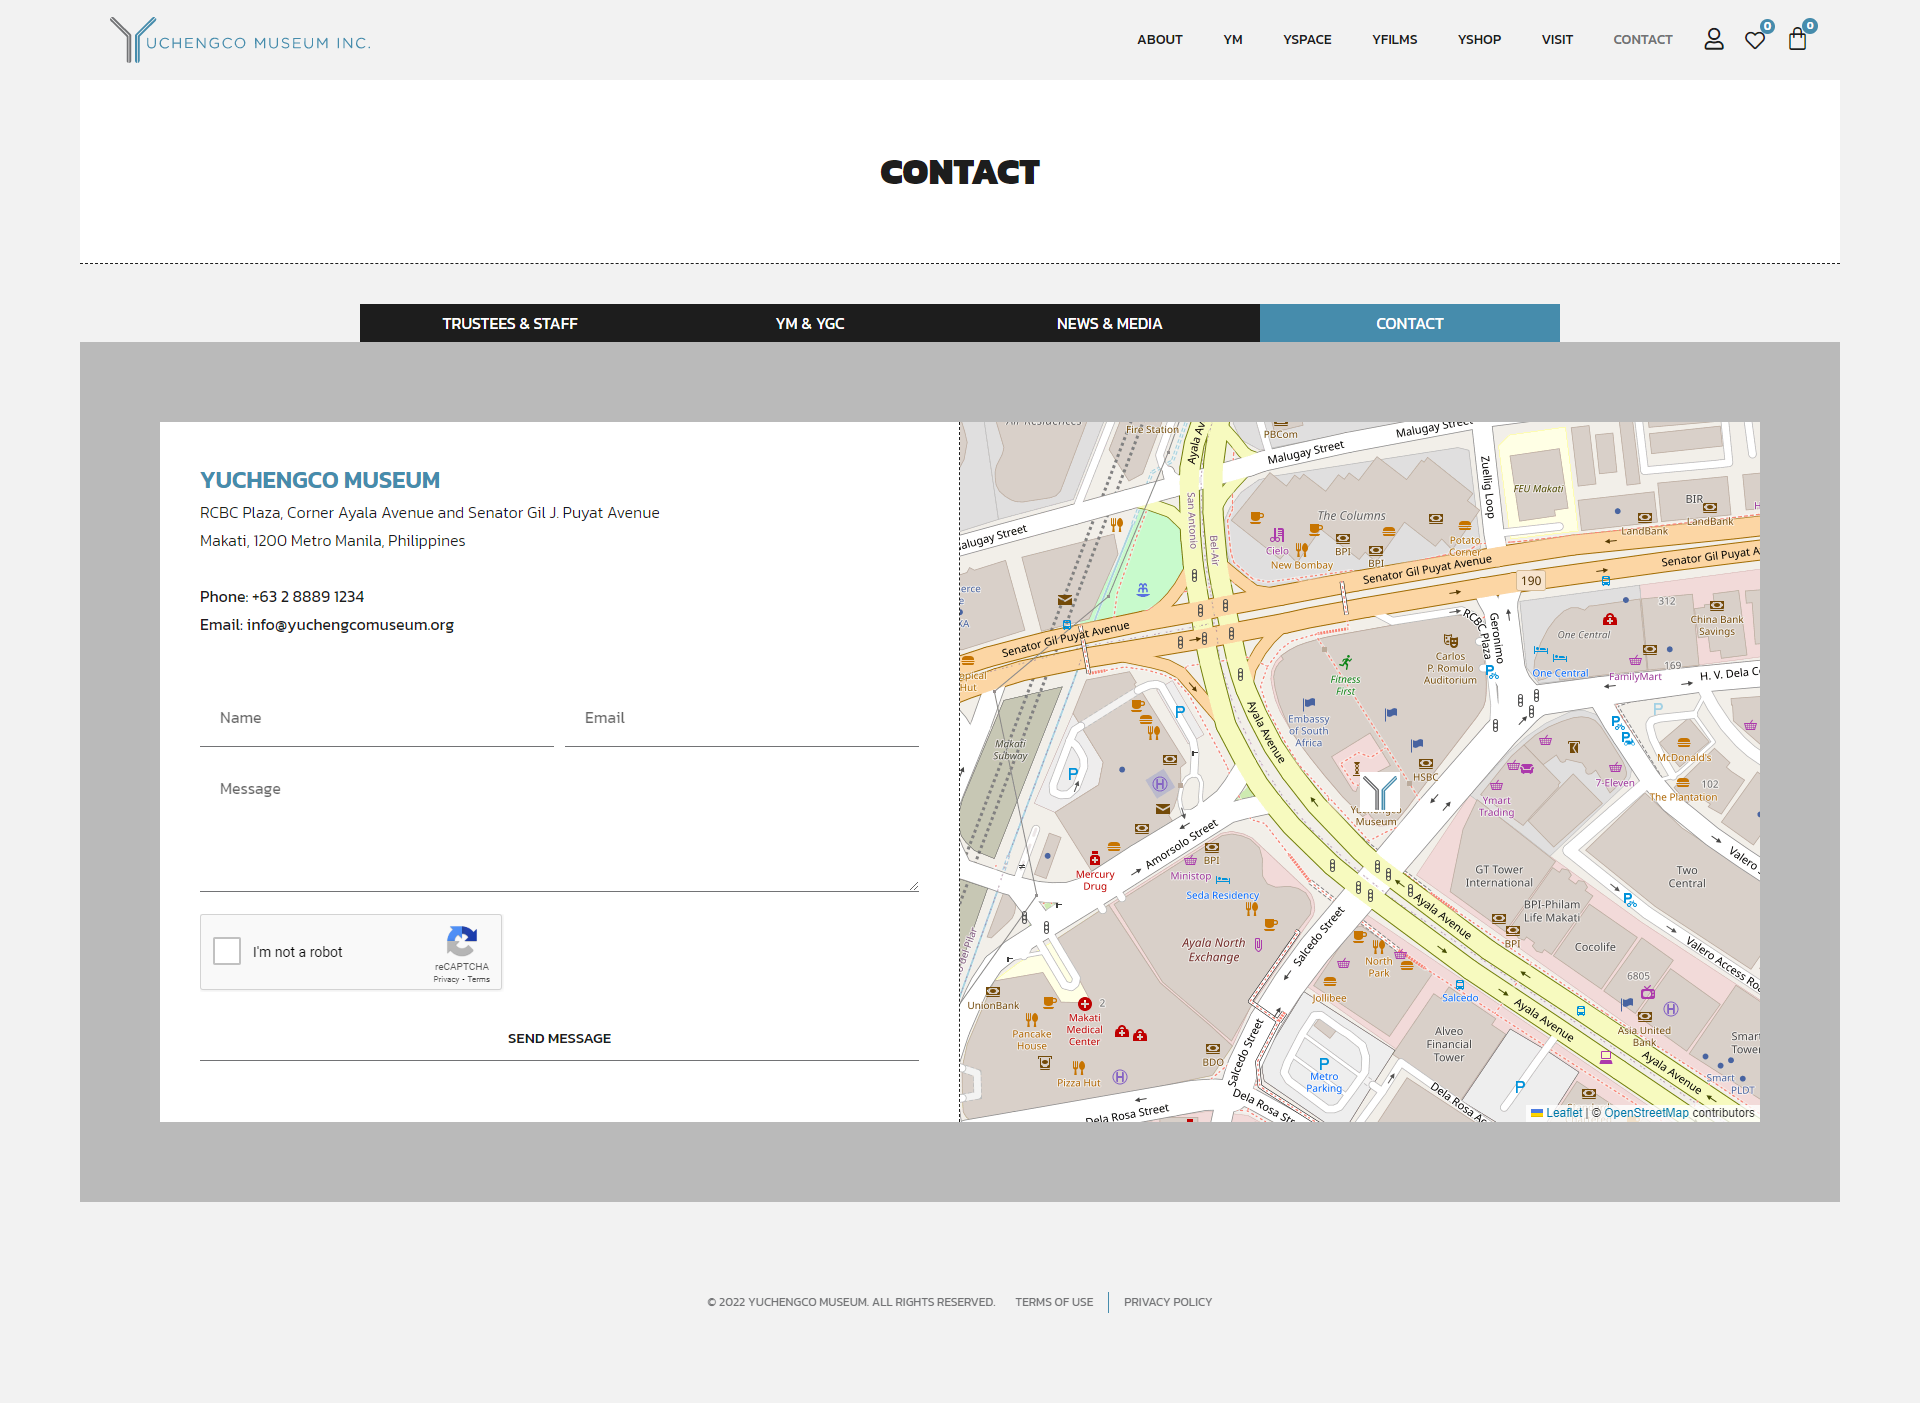The height and width of the screenshot is (1403, 1920).
Task: Open ABOUT in the top navigation
Action: tap(1160, 40)
